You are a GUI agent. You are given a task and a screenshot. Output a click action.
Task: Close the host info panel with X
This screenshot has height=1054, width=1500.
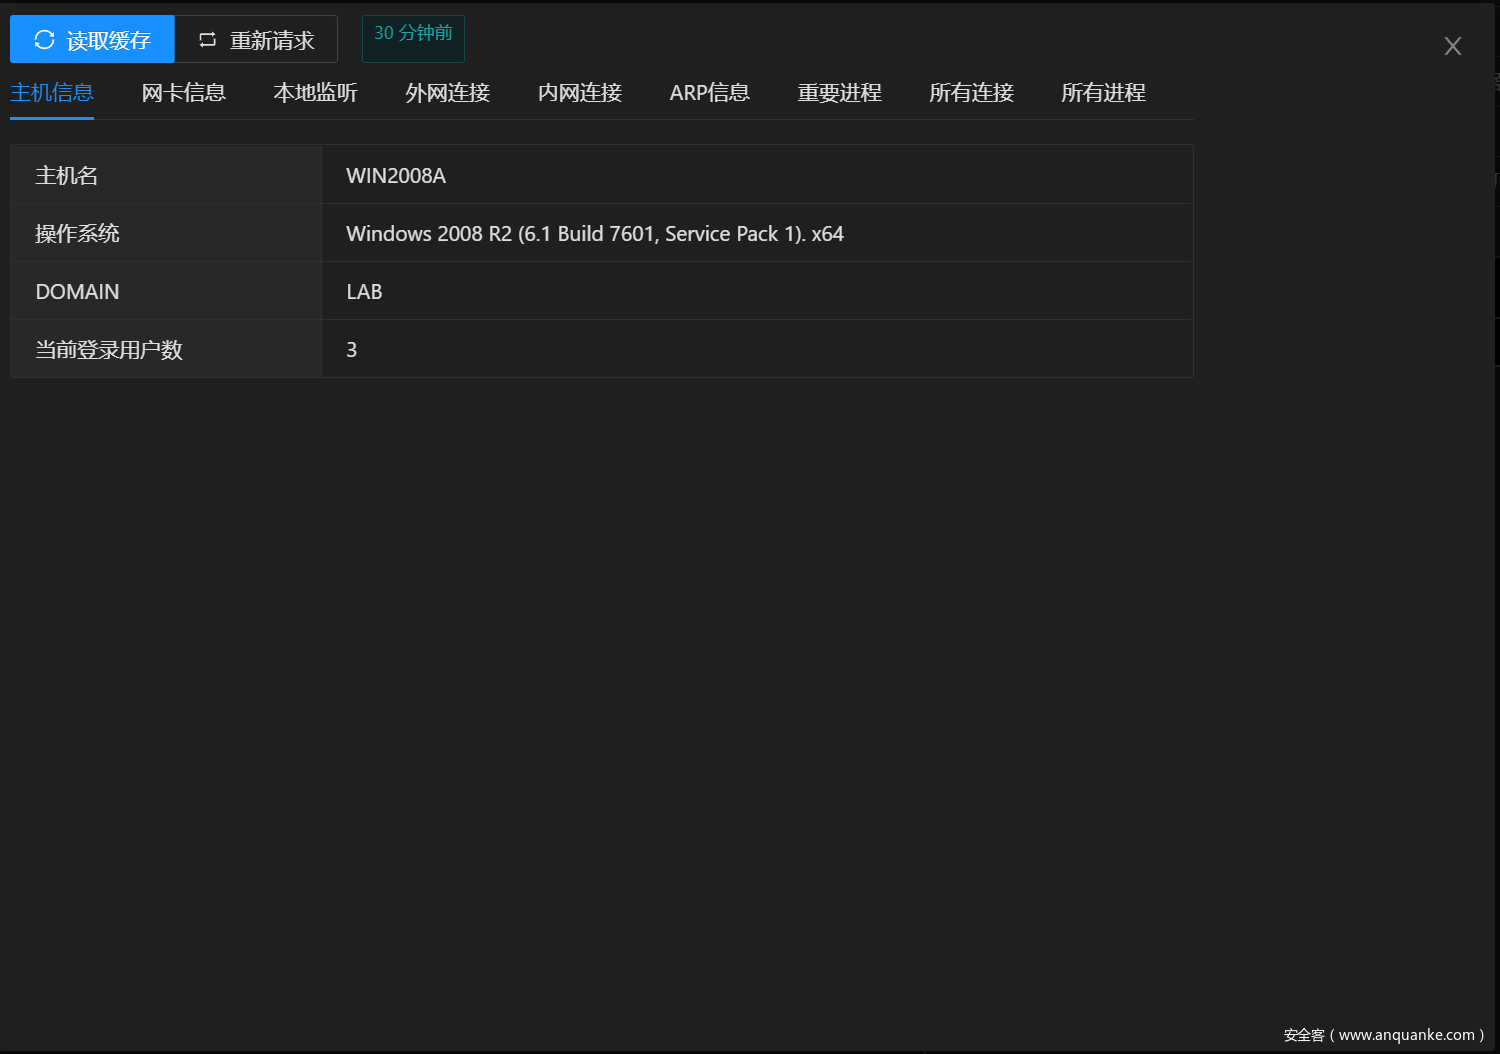pos(1452,46)
